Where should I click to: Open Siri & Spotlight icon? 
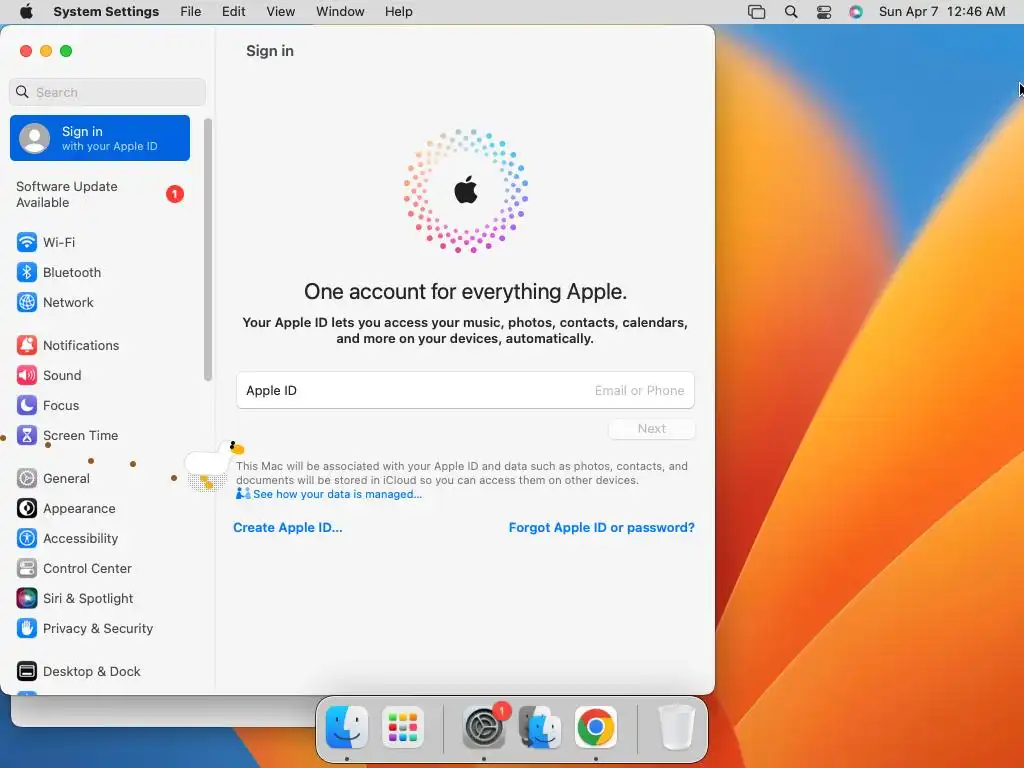pos(27,599)
